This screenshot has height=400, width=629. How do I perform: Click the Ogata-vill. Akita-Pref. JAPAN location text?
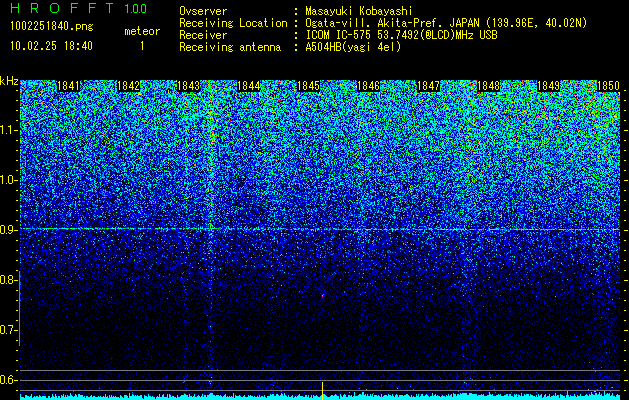click(x=446, y=23)
